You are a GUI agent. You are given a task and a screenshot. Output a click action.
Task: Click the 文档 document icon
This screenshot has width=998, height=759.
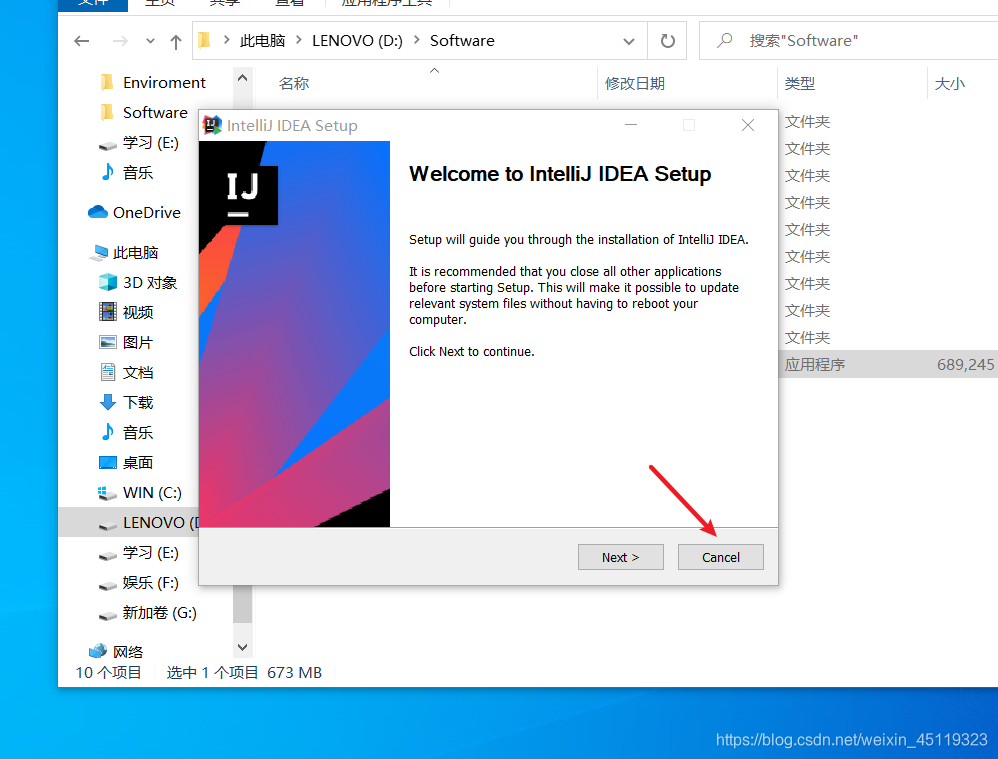point(108,372)
